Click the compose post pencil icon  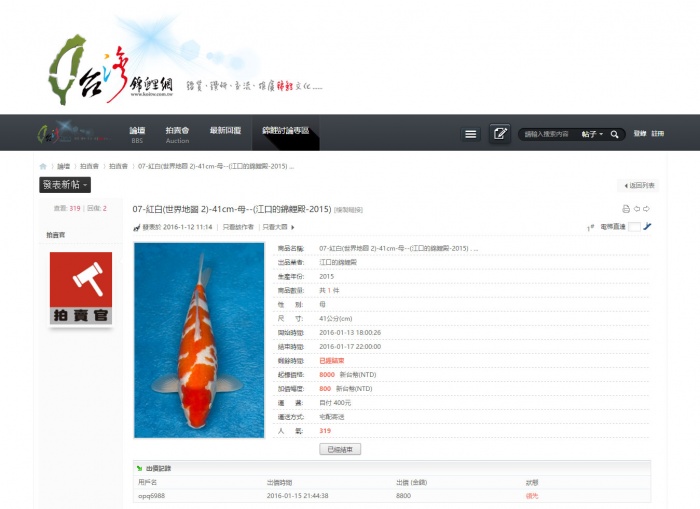(x=500, y=133)
